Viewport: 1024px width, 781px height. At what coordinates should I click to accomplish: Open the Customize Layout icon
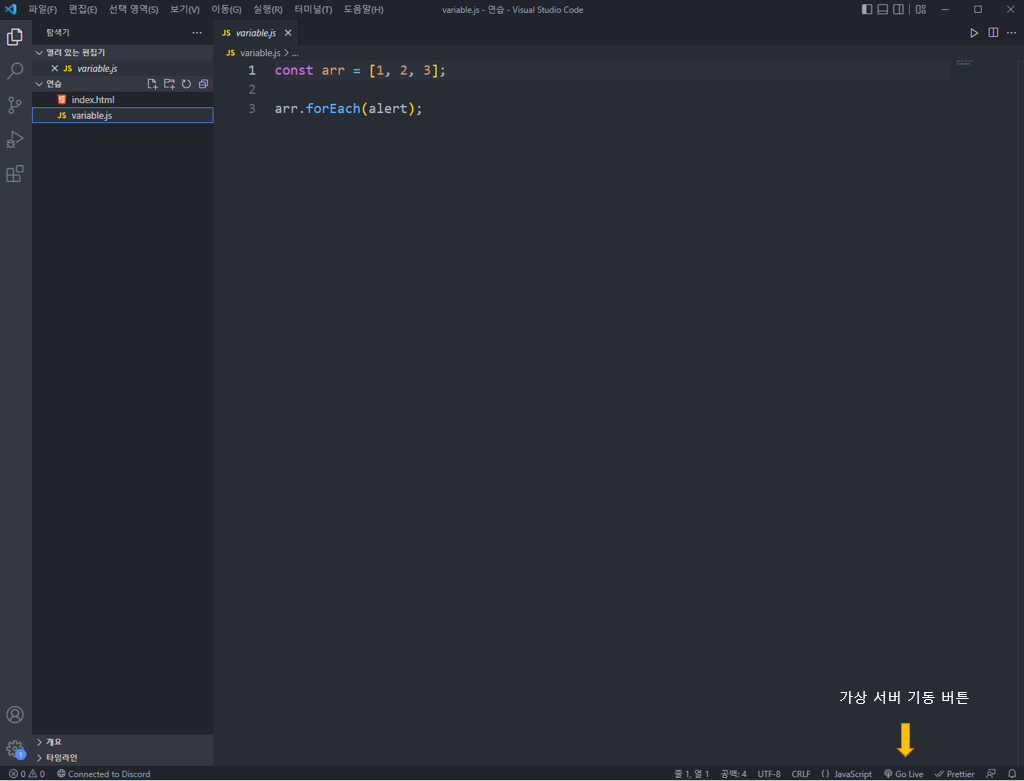[920, 9]
